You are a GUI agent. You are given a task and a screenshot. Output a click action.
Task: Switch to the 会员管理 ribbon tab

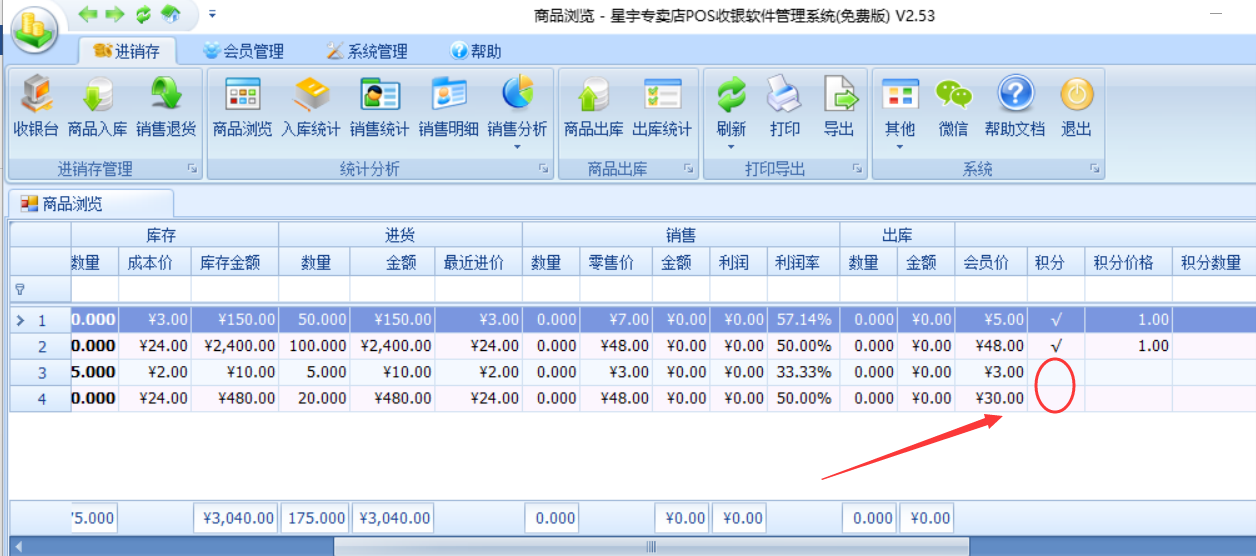pyautogui.click(x=243, y=51)
